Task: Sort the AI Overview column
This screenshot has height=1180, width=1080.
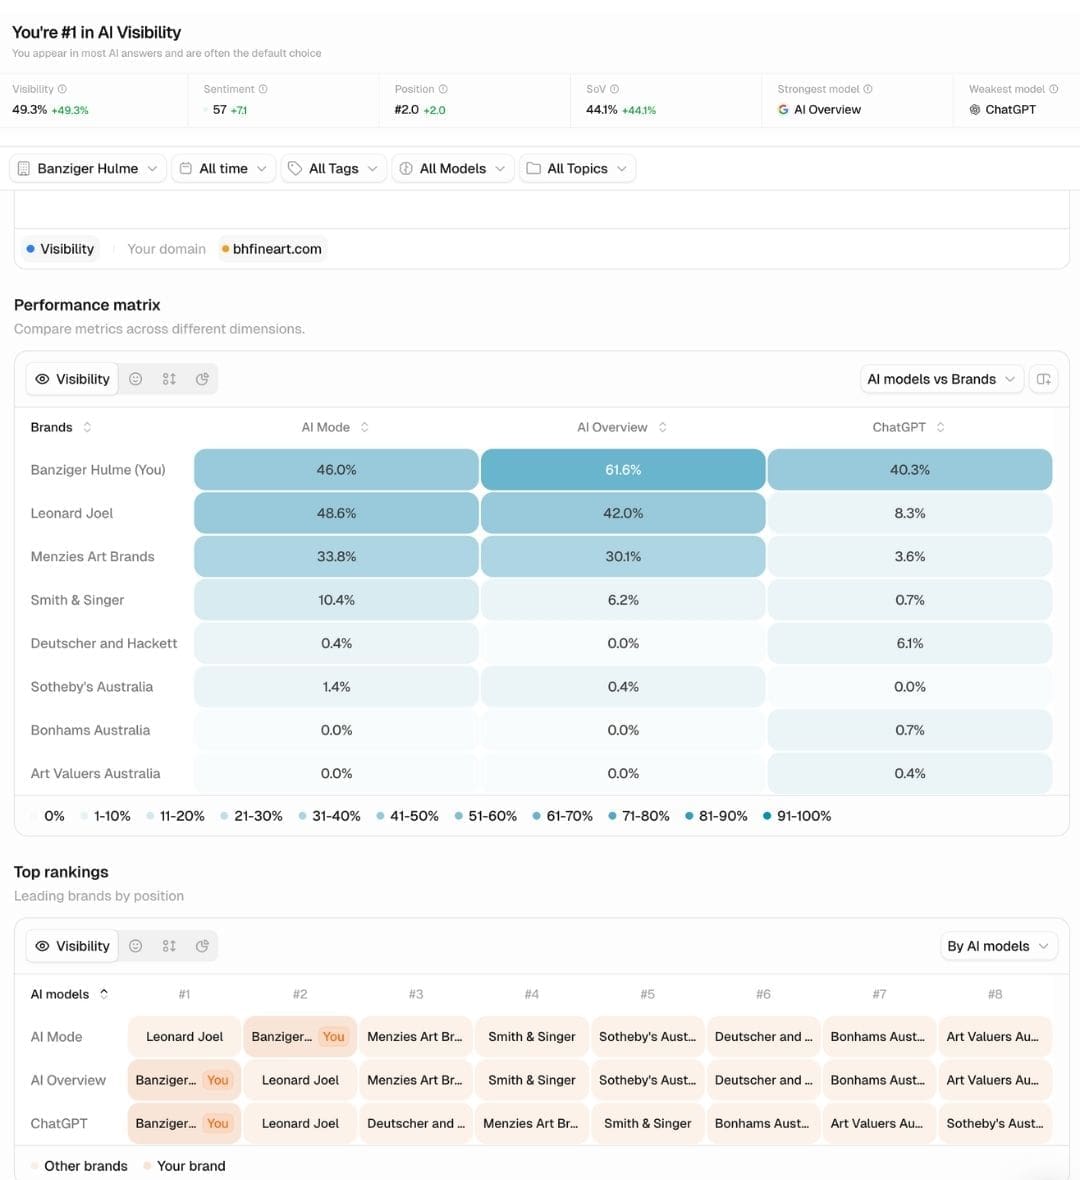Action: point(662,427)
